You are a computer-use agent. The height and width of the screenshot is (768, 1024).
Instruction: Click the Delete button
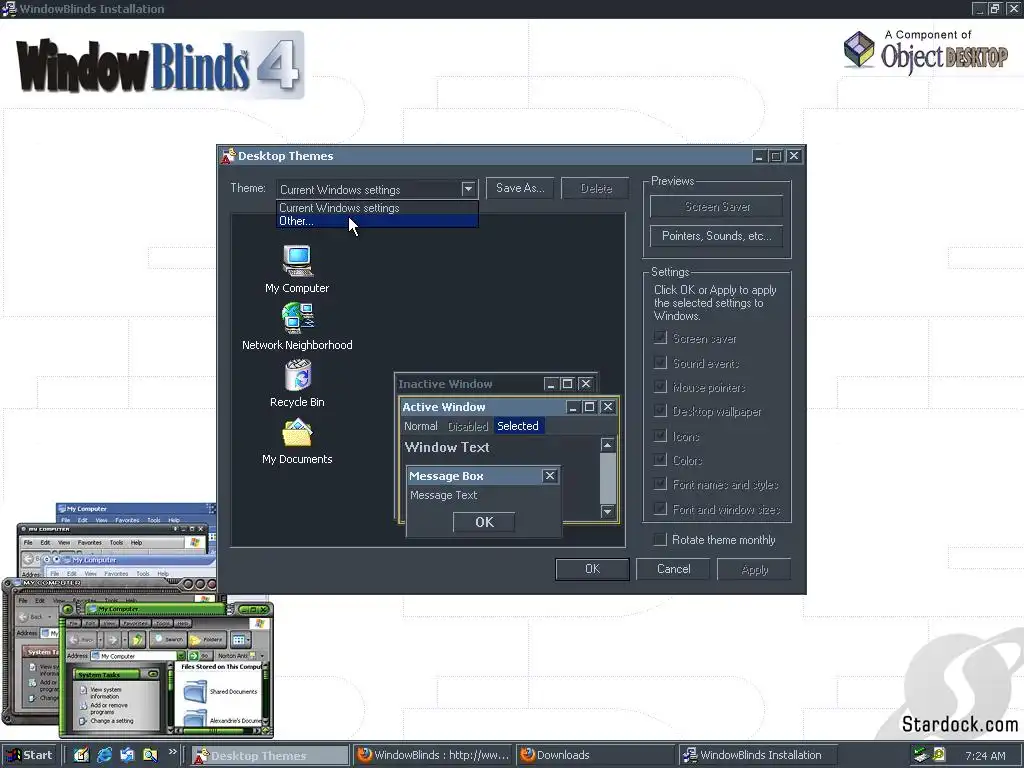point(596,188)
